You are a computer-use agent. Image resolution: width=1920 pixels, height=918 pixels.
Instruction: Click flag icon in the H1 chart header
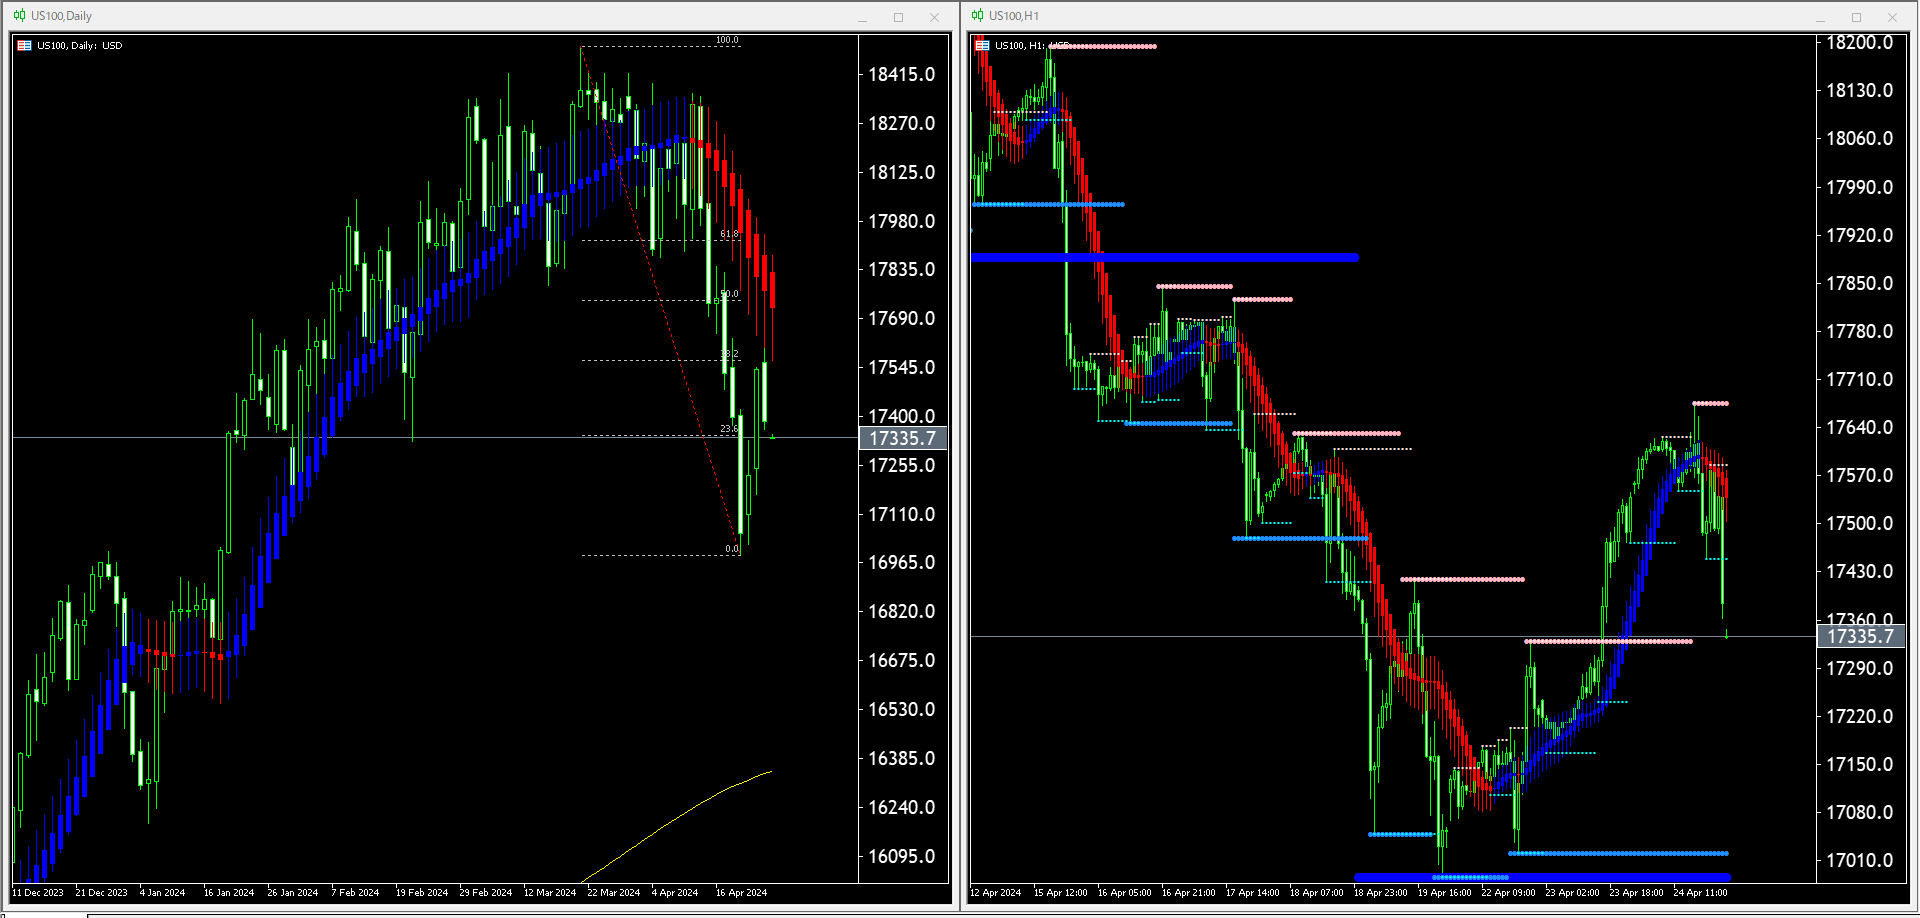click(983, 46)
